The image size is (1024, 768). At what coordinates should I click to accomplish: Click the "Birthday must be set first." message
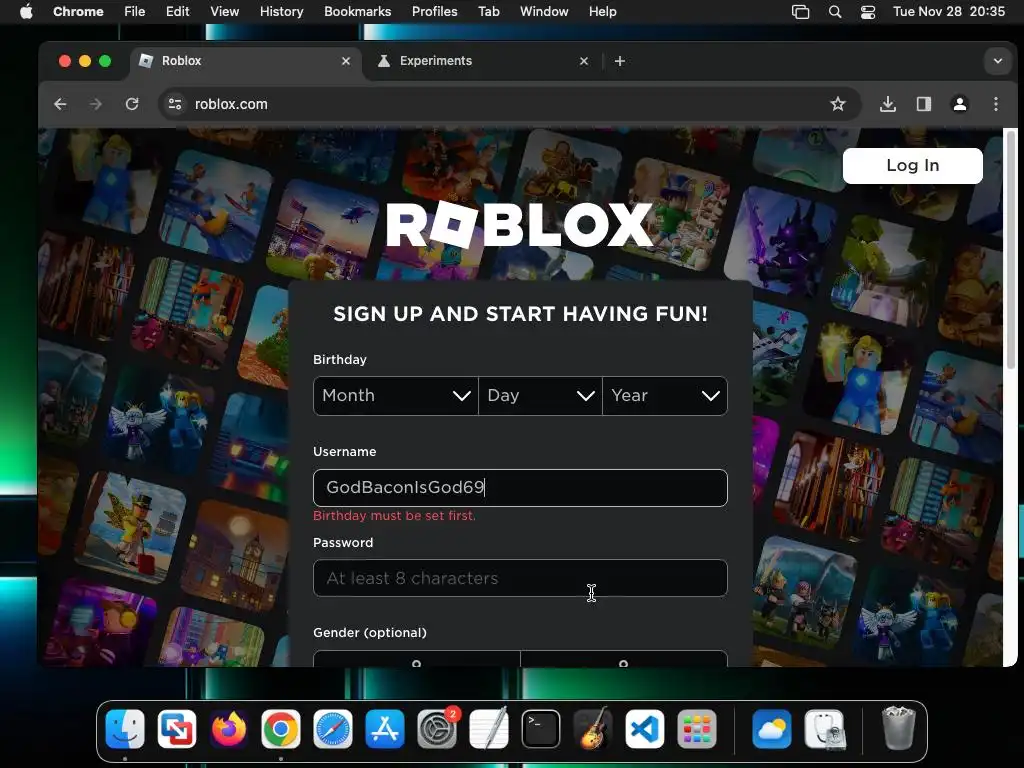[394, 516]
